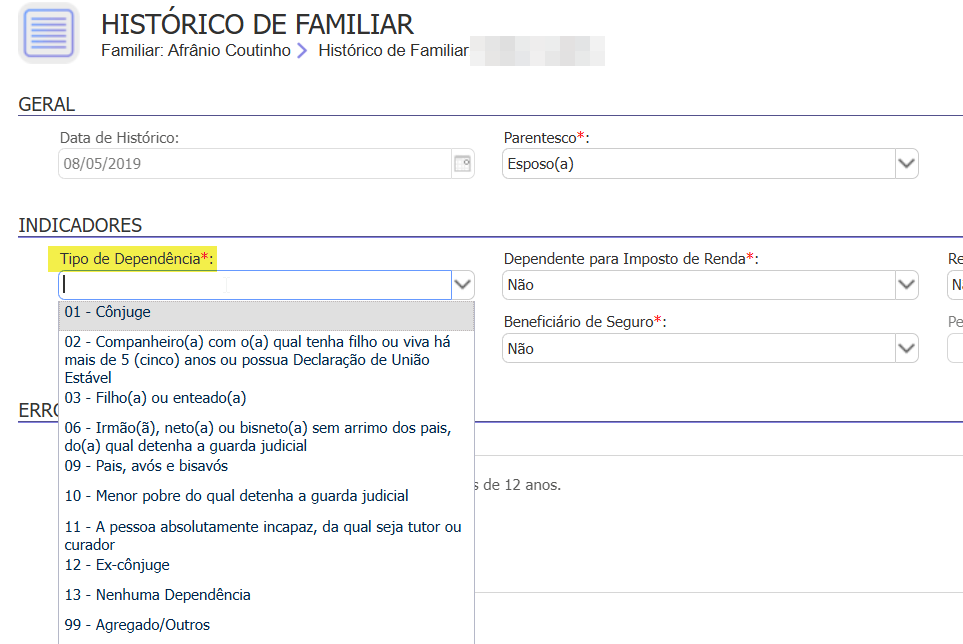Select 03 - Filho(a) ou enteado(a)
Image resolution: width=963 pixels, height=644 pixels.
tap(155, 398)
